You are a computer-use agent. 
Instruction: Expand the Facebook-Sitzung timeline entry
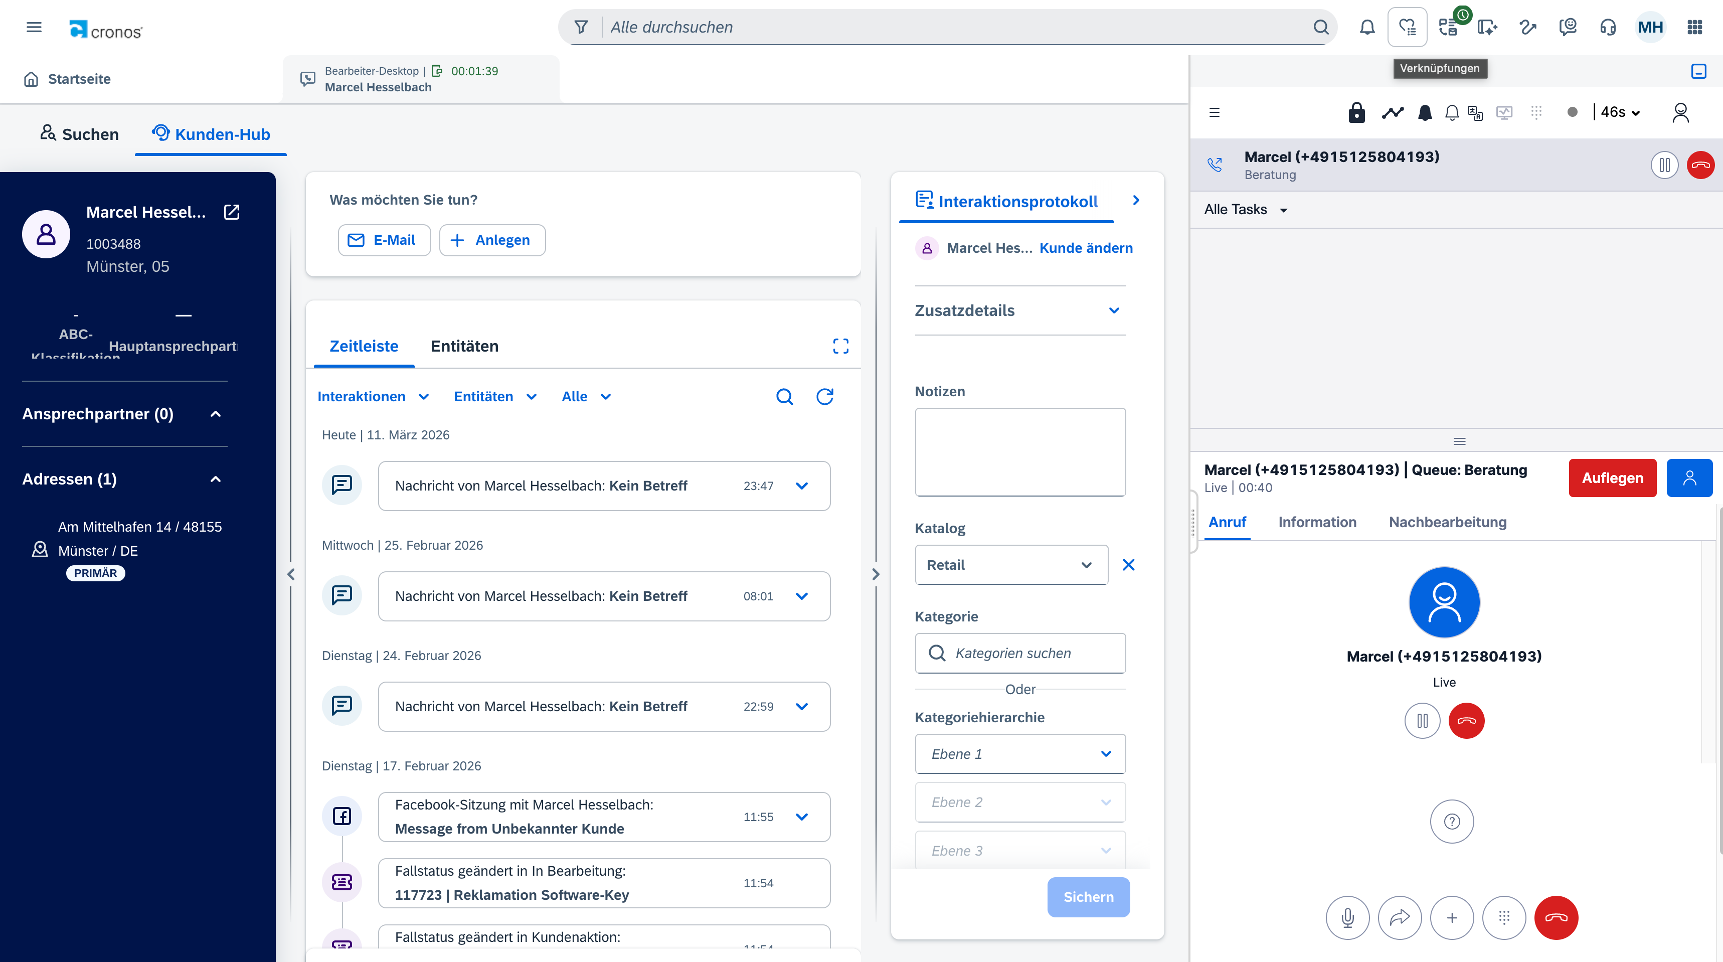point(802,817)
